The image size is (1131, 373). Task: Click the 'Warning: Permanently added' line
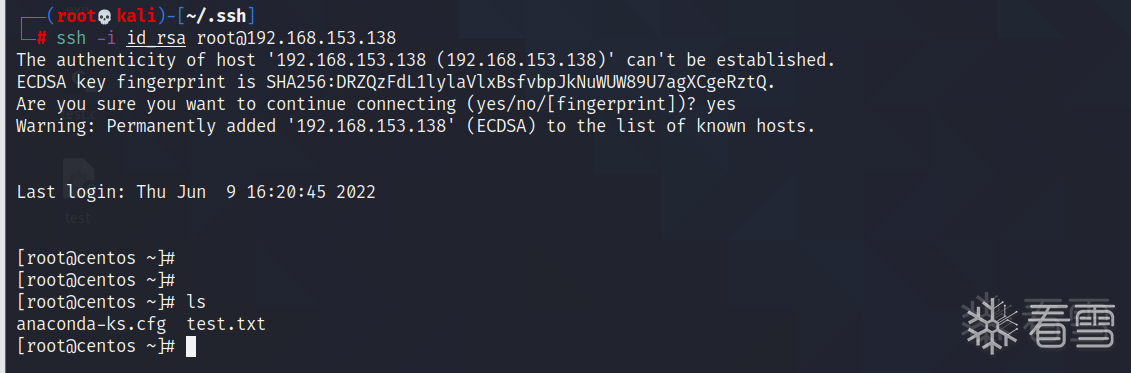pos(416,127)
